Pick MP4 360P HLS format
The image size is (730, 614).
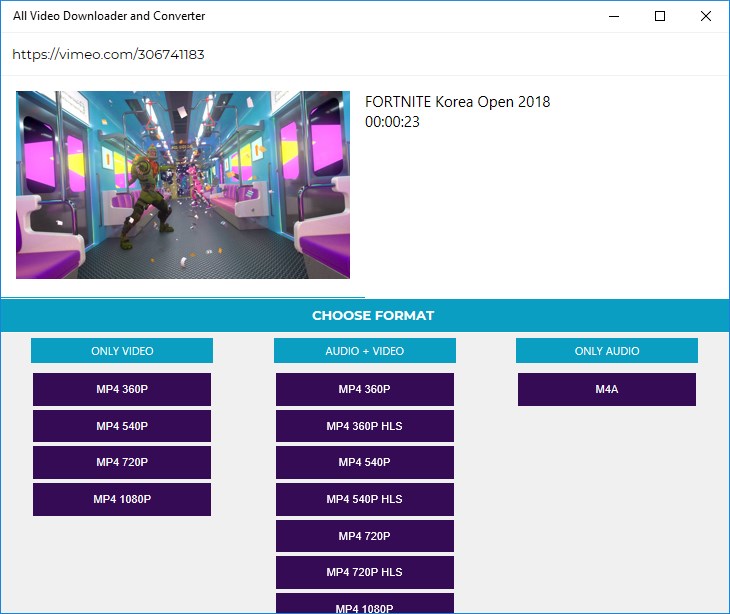click(x=365, y=426)
